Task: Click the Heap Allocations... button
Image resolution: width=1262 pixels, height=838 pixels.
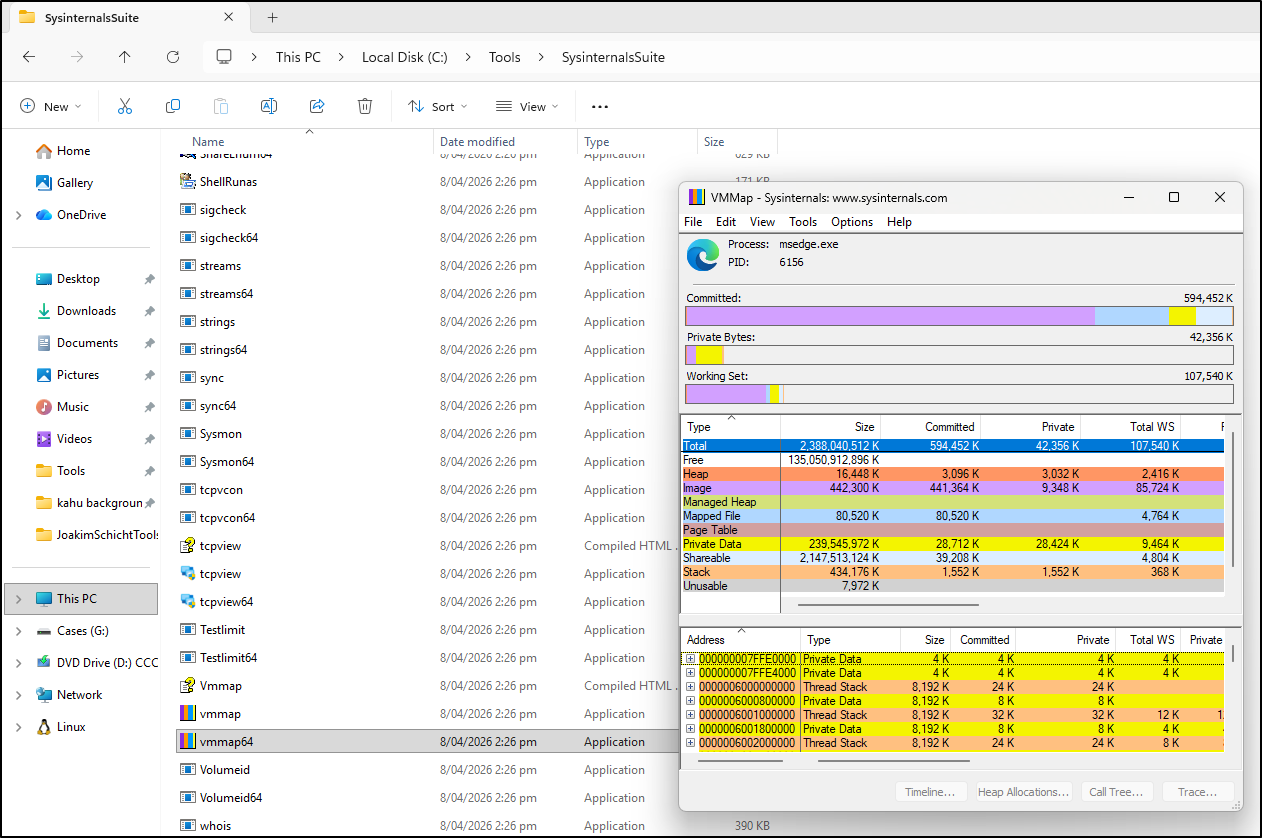Action: click(1024, 792)
